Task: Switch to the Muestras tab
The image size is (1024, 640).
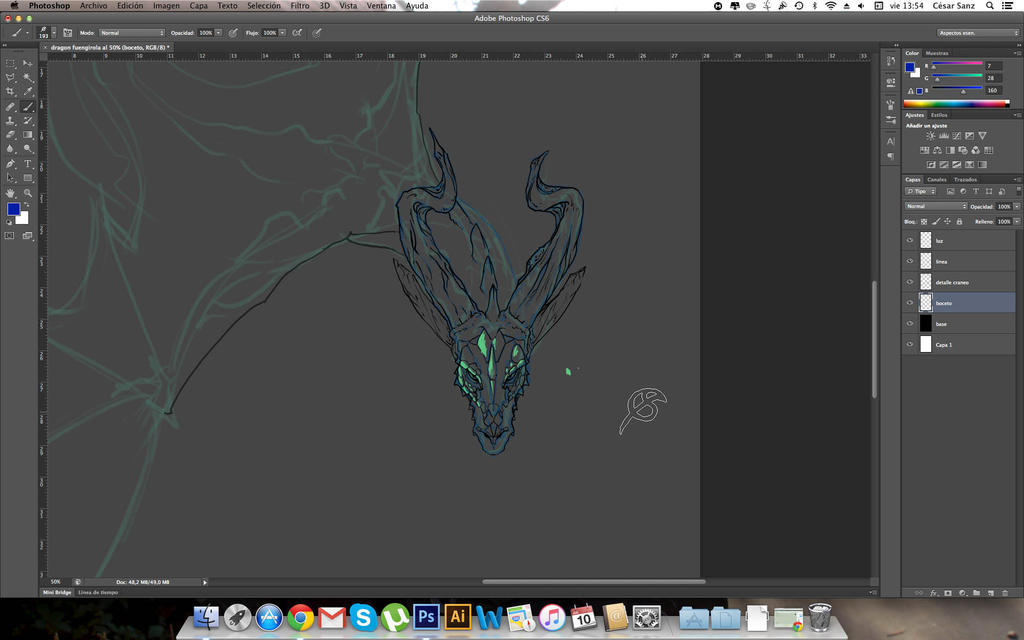Action: [x=936, y=54]
